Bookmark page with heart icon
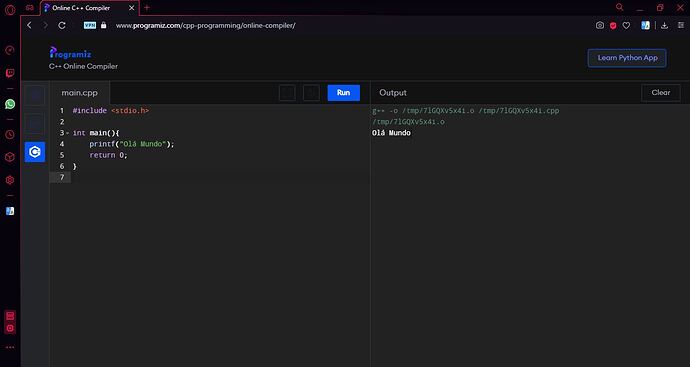 pos(626,26)
